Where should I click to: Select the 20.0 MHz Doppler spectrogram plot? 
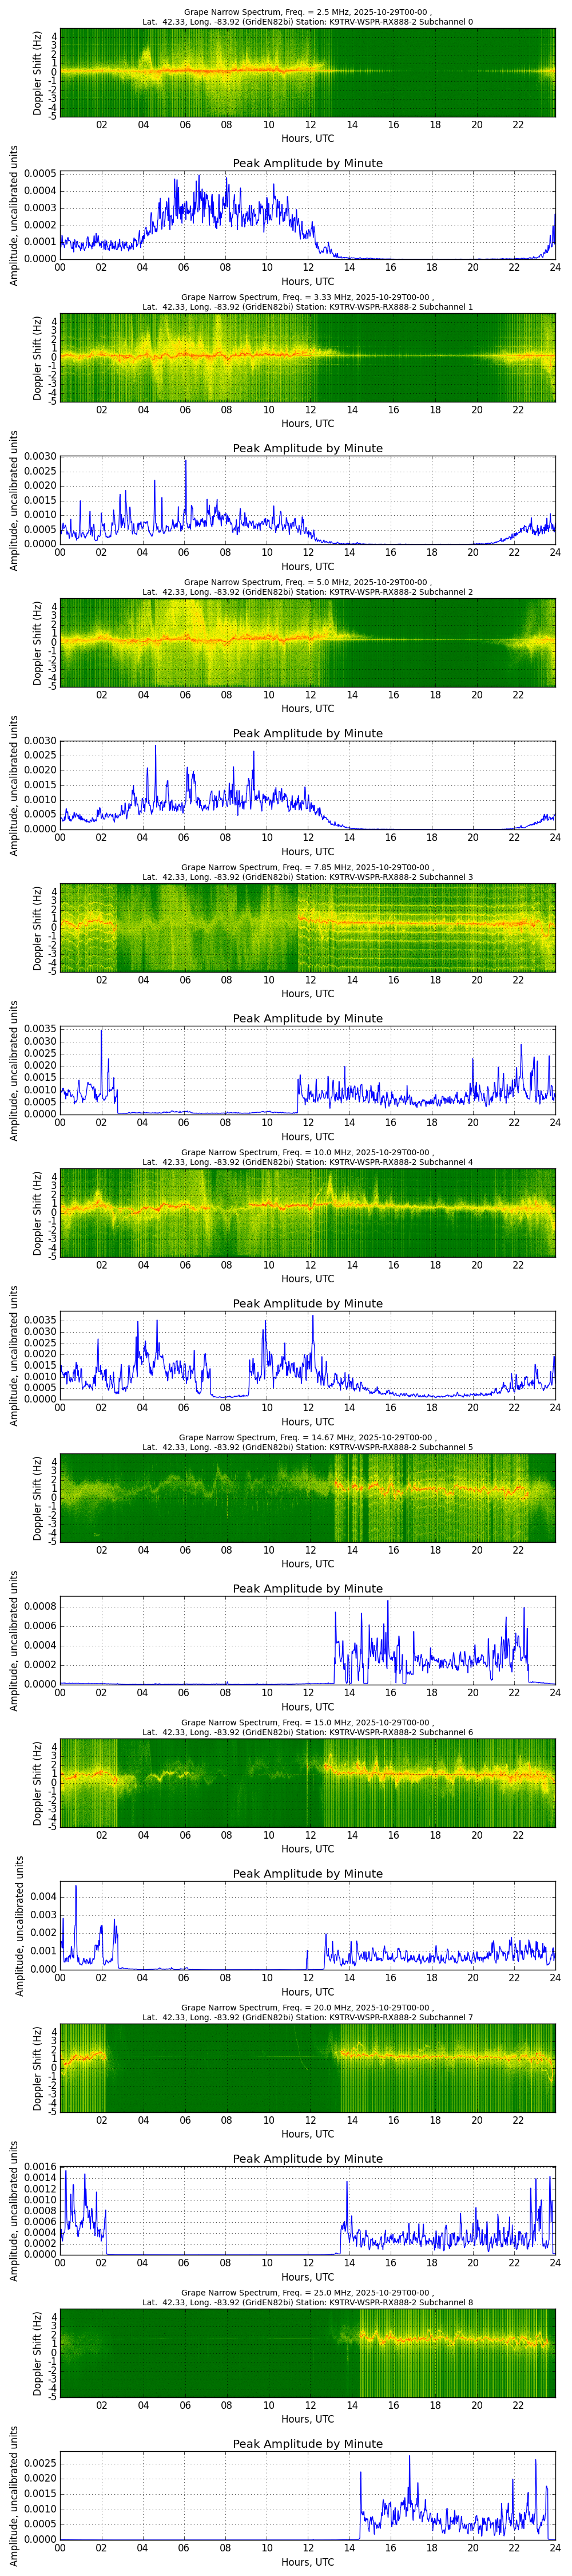pos(308,2067)
